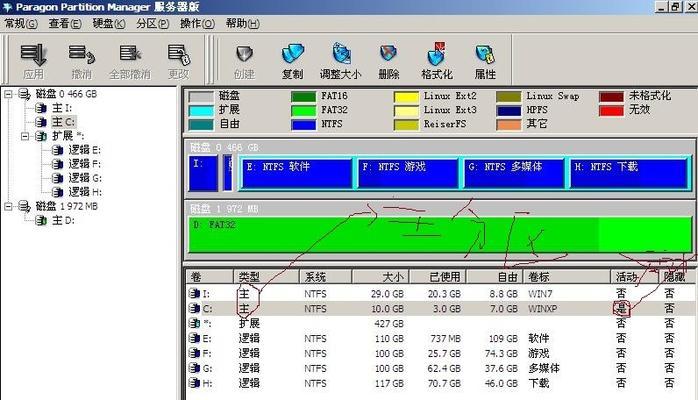The width and height of the screenshot is (698, 400).
Task: Sort by the 卷标 column header
Action: [x=567, y=277]
